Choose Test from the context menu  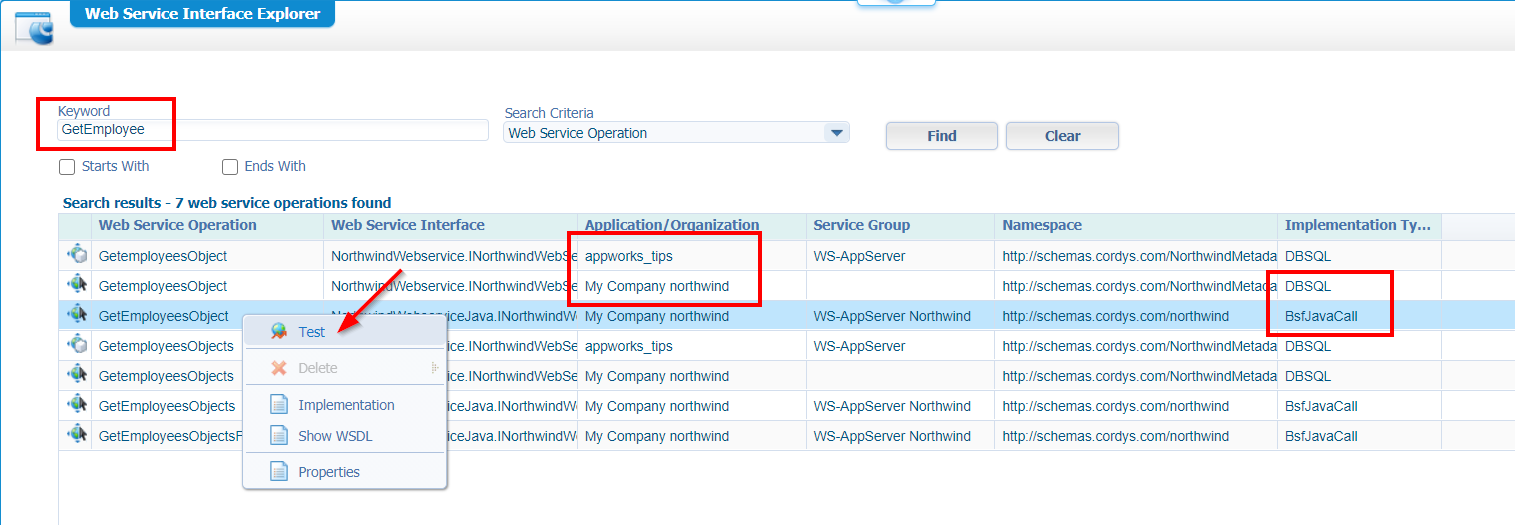(x=311, y=332)
